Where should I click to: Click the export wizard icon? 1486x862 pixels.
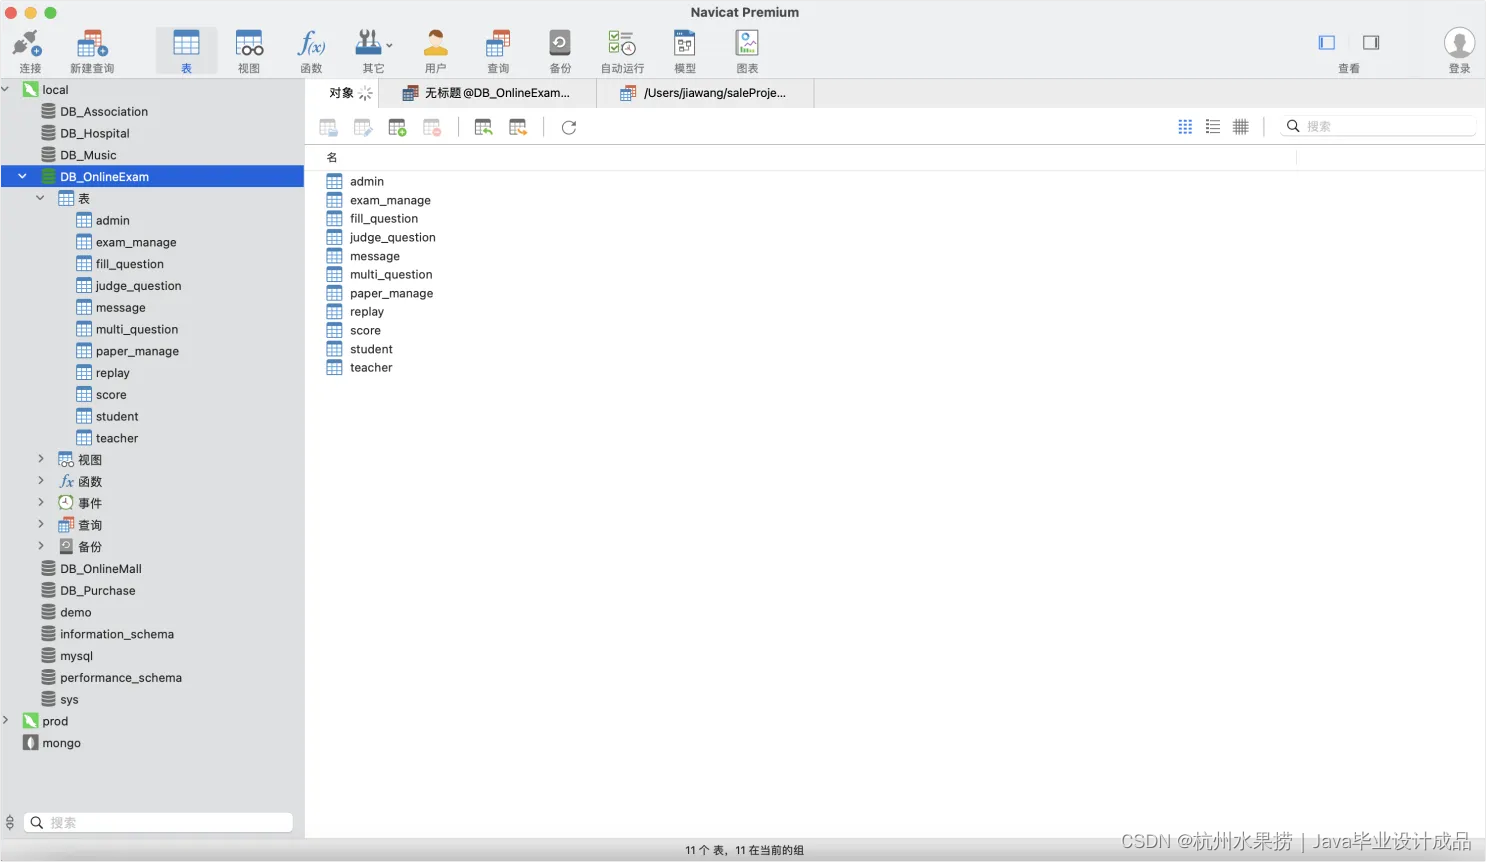518,127
